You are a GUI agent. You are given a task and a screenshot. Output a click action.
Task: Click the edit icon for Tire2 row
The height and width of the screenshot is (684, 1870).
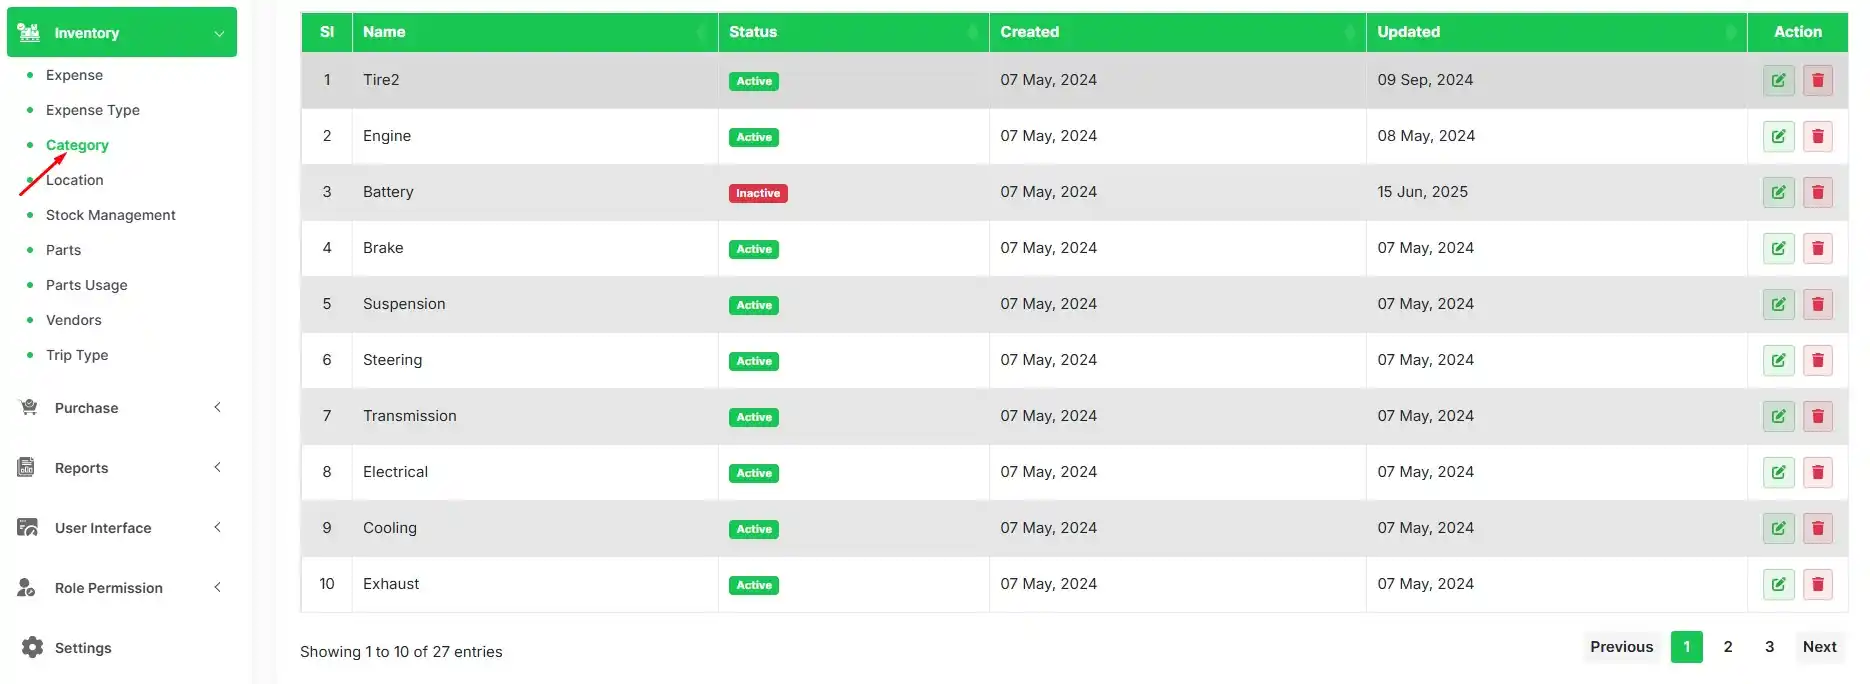pyautogui.click(x=1778, y=80)
